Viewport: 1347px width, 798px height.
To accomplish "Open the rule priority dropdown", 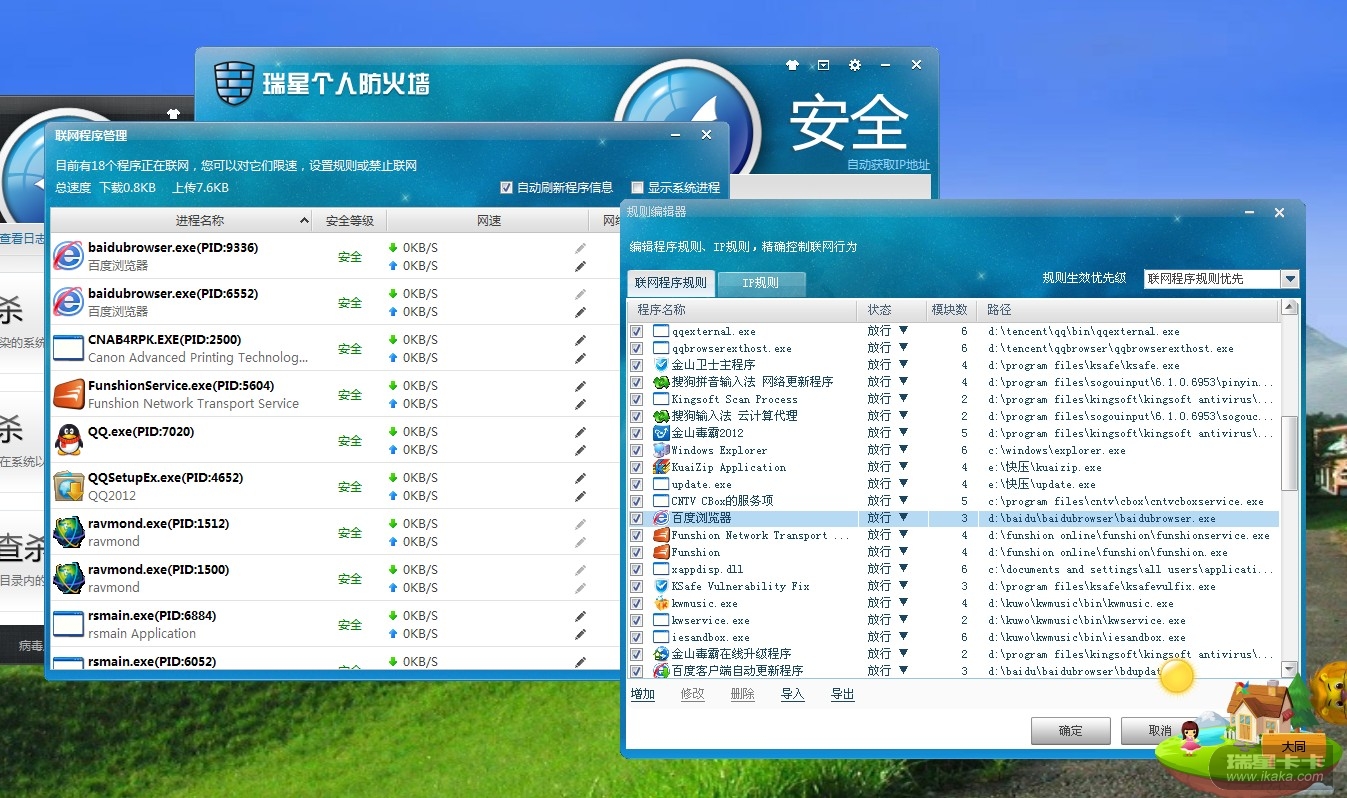I will click(1289, 280).
